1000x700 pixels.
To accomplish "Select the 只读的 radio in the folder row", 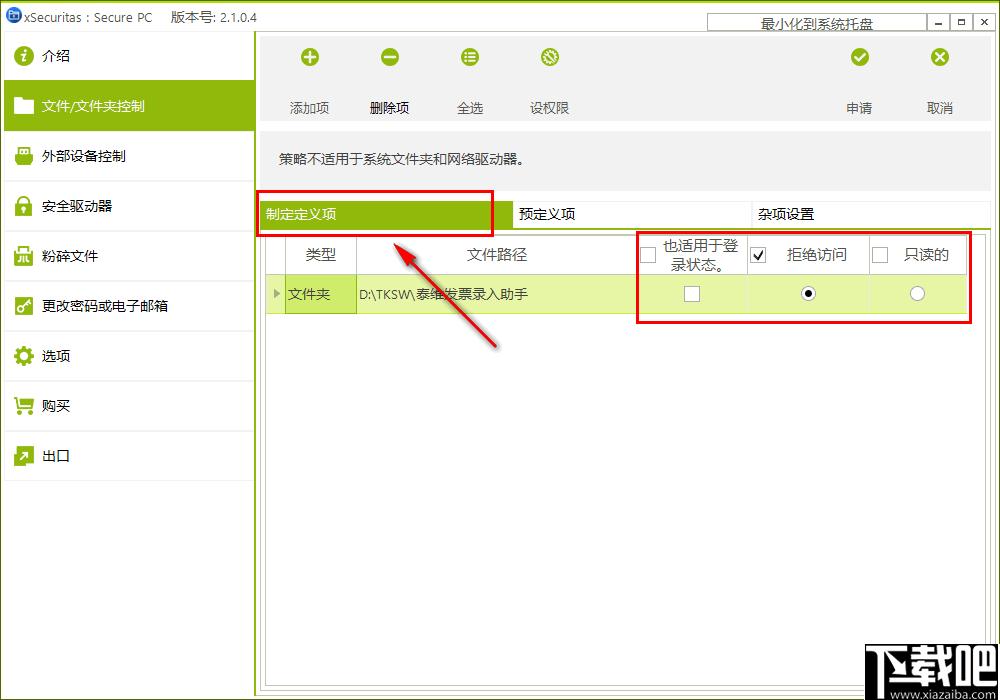I will (x=917, y=294).
